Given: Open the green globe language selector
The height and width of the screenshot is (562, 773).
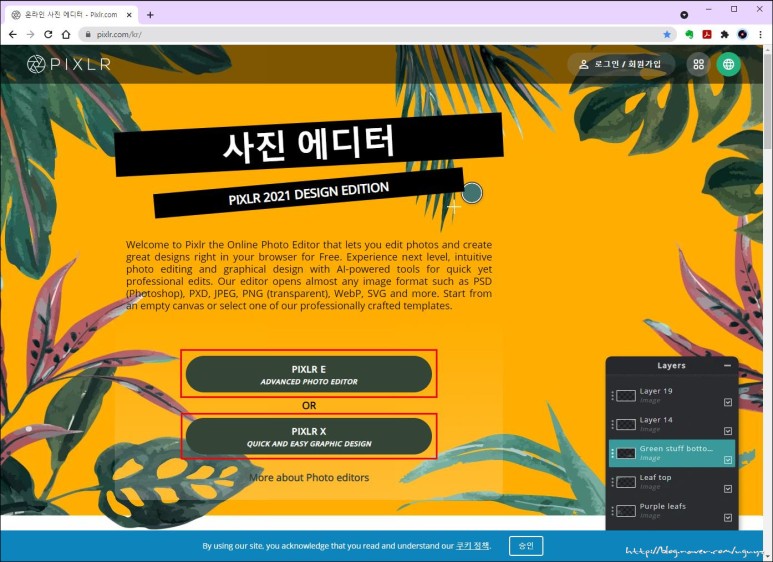Looking at the screenshot, I should pos(729,64).
